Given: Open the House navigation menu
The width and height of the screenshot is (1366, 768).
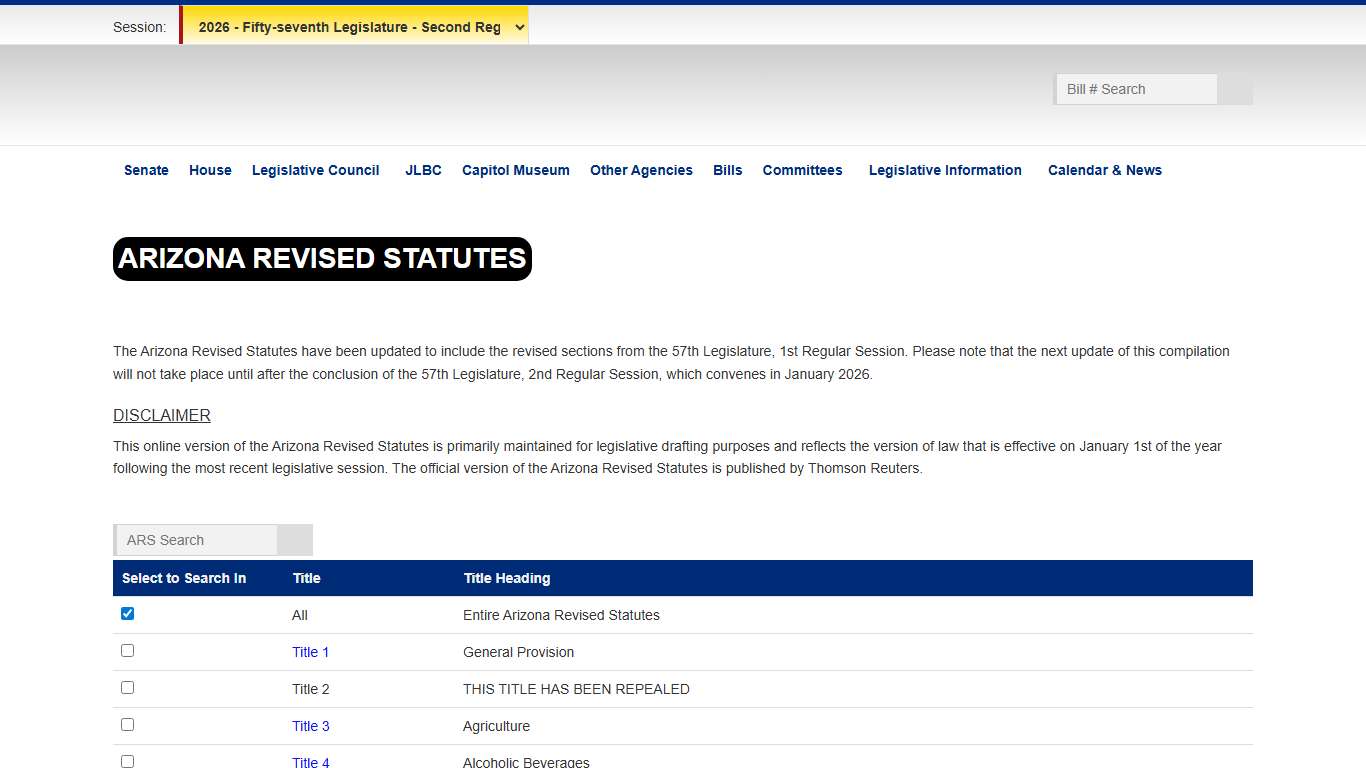Looking at the screenshot, I should [x=209, y=170].
